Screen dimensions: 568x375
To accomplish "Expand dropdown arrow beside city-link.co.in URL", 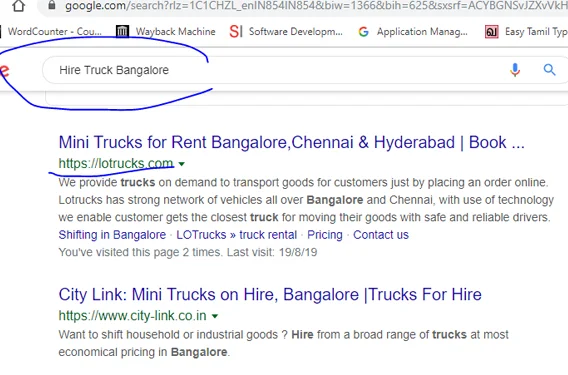I will (x=215, y=316).
